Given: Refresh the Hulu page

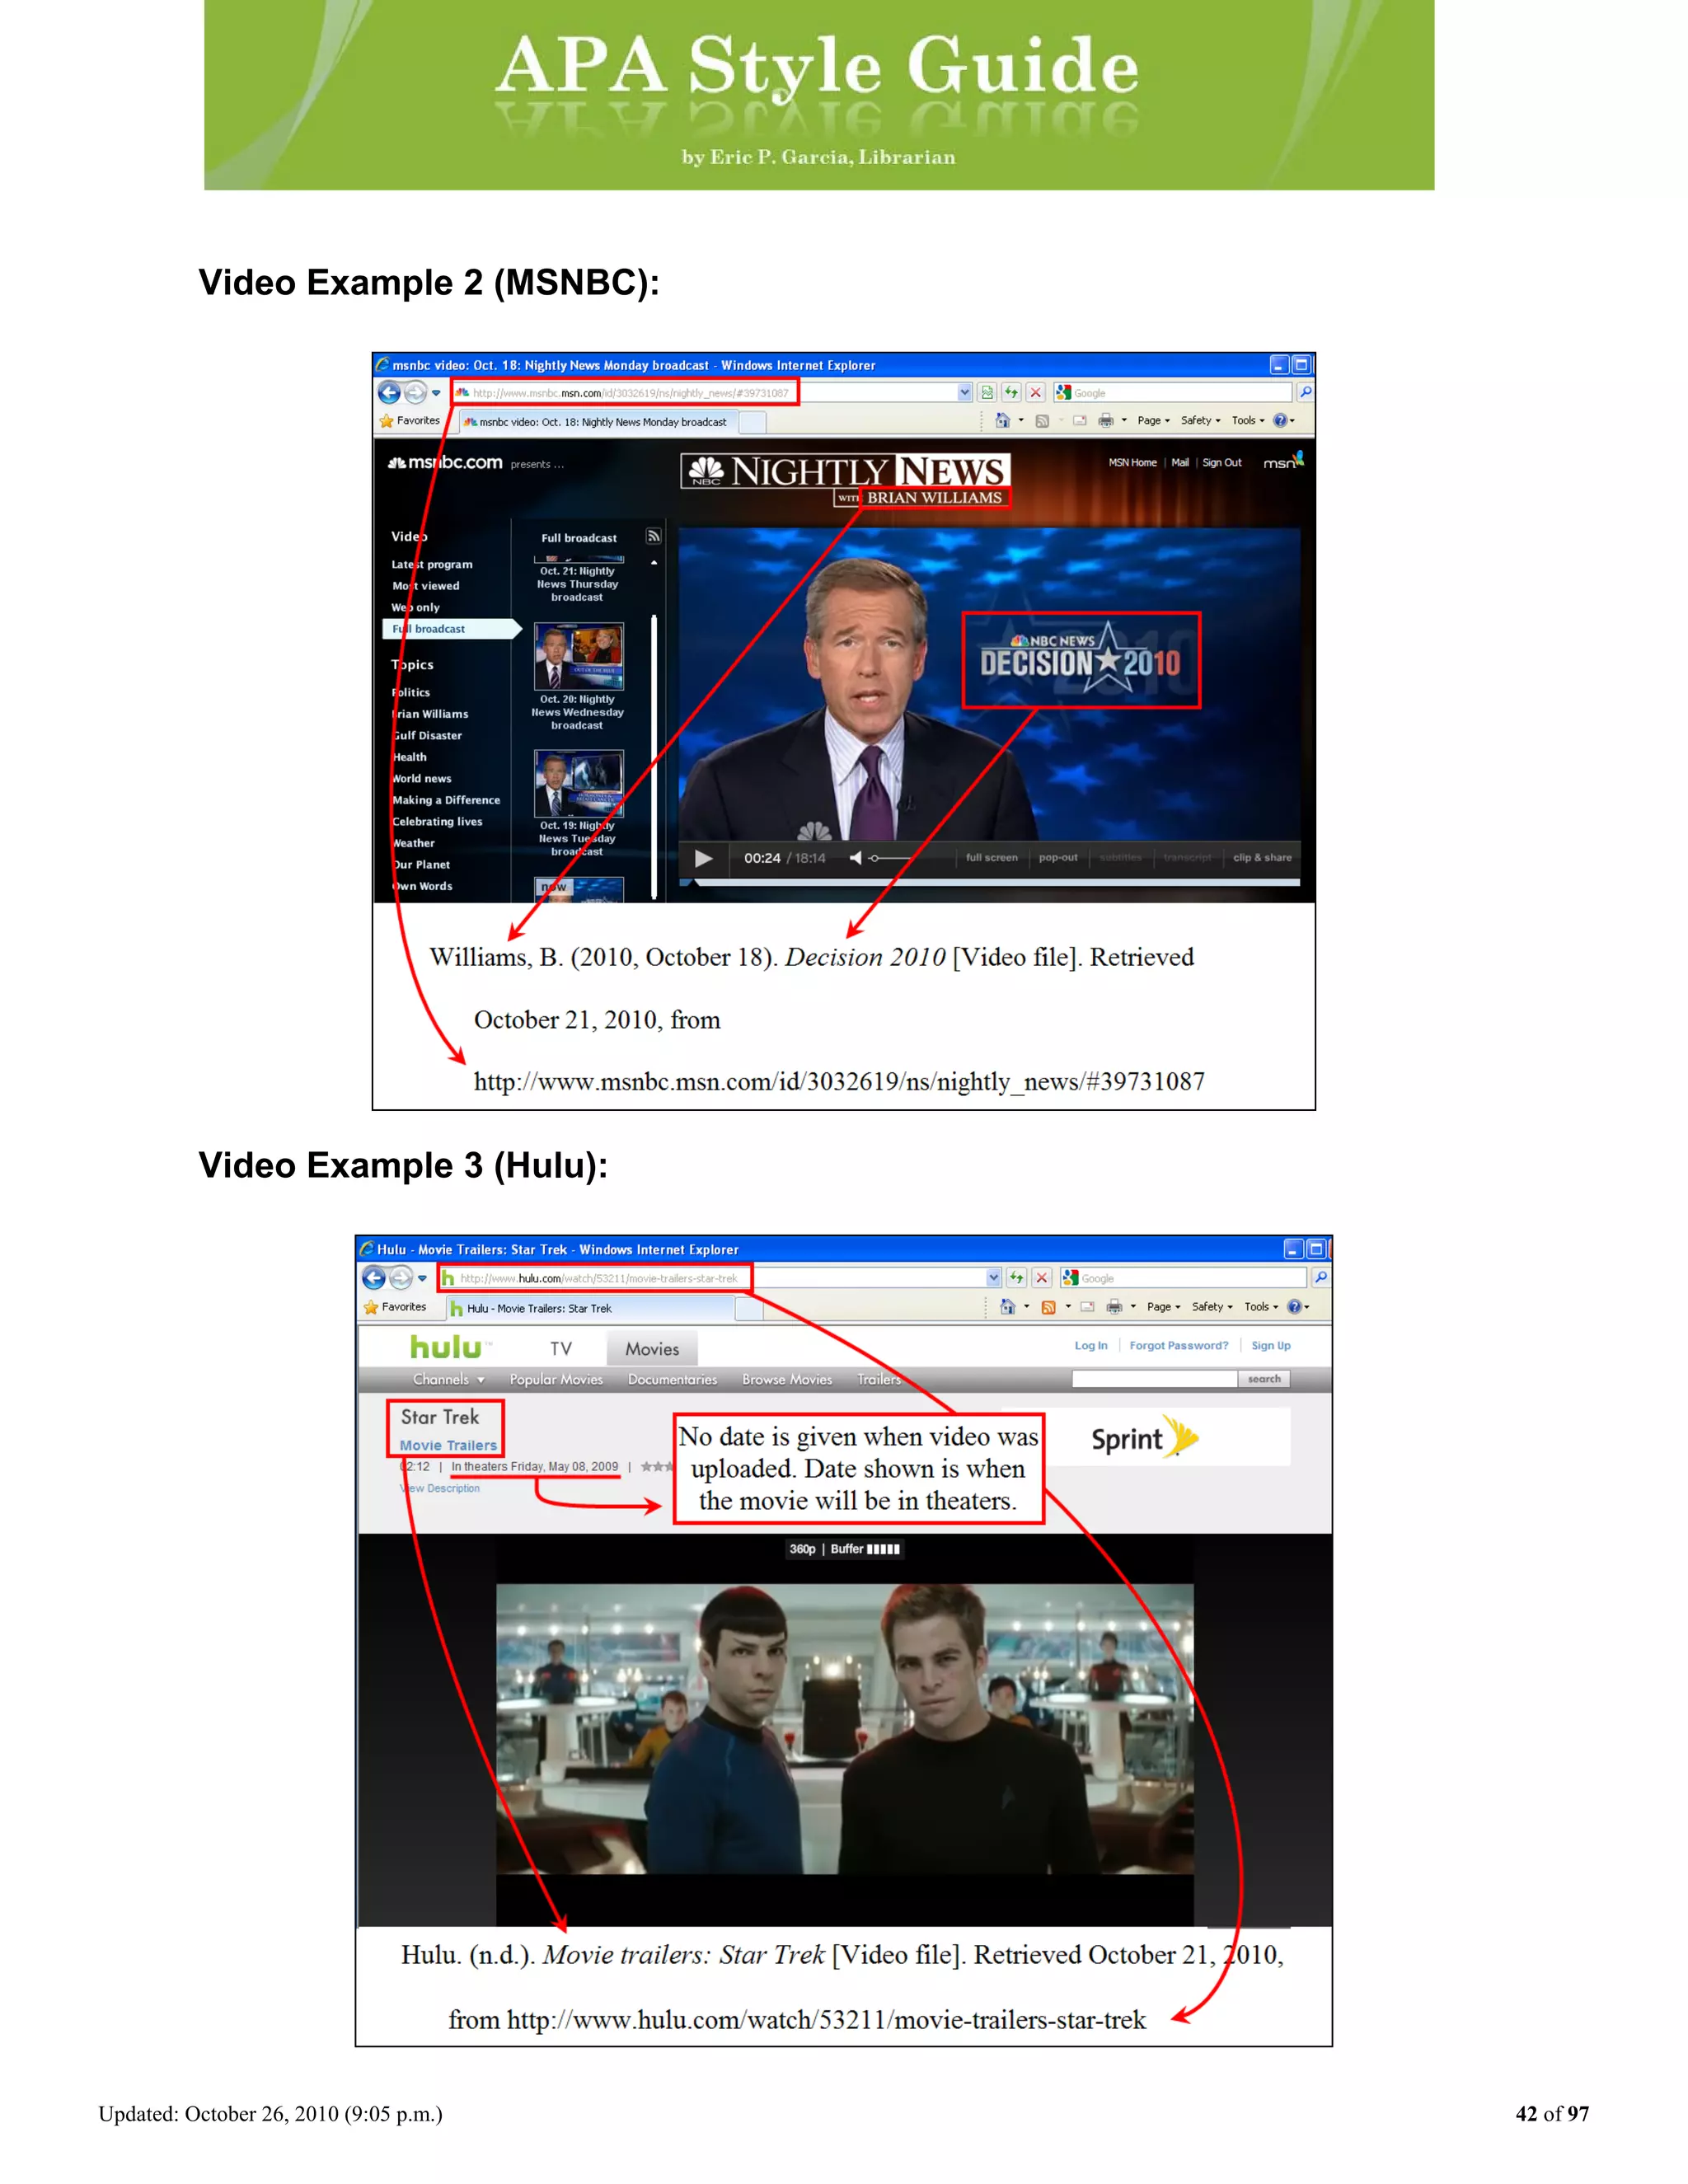Looking at the screenshot, I should (1016, 1278).
